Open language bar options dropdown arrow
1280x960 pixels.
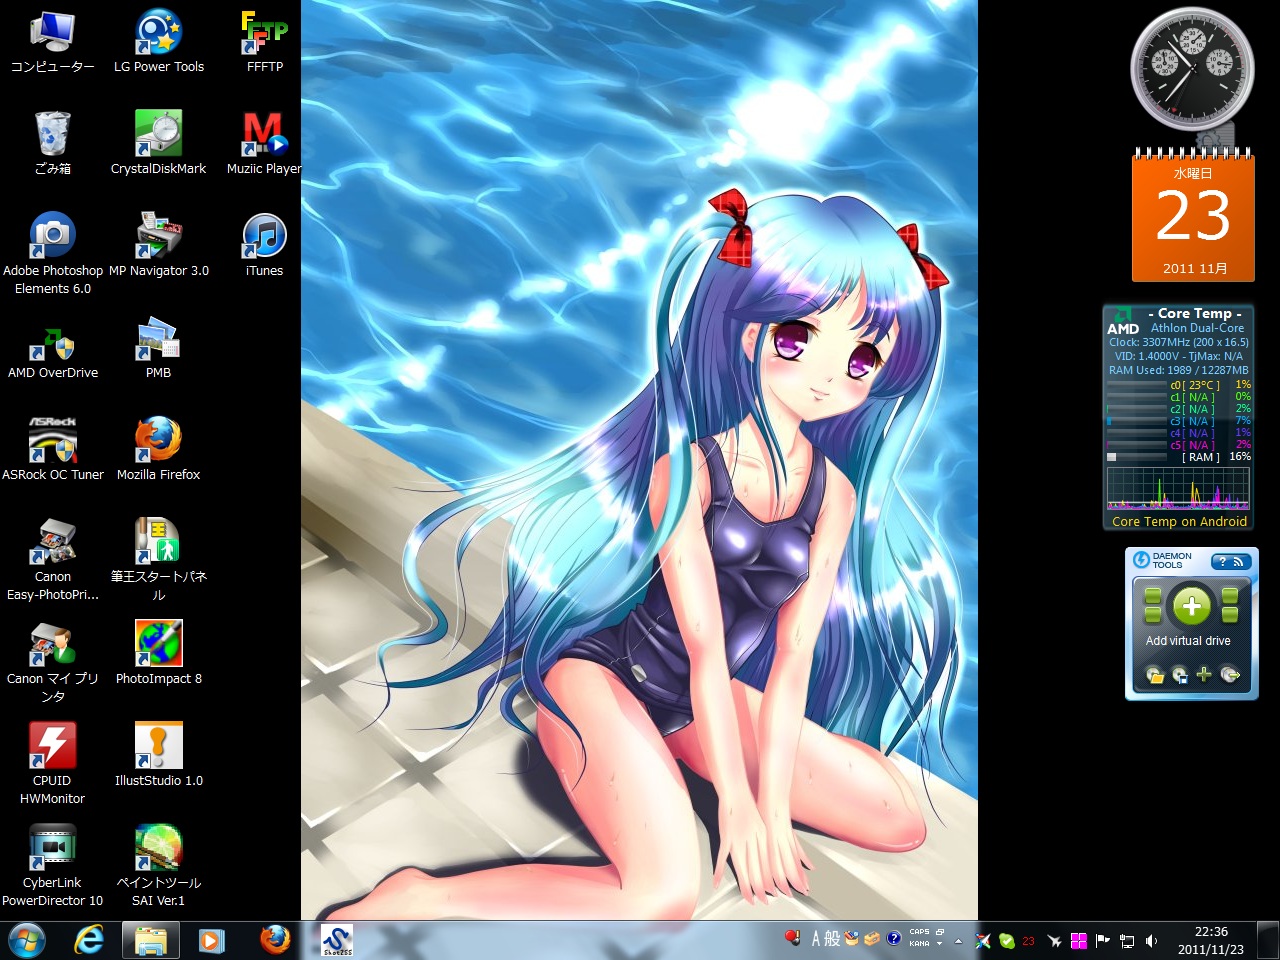click(939, 944)
